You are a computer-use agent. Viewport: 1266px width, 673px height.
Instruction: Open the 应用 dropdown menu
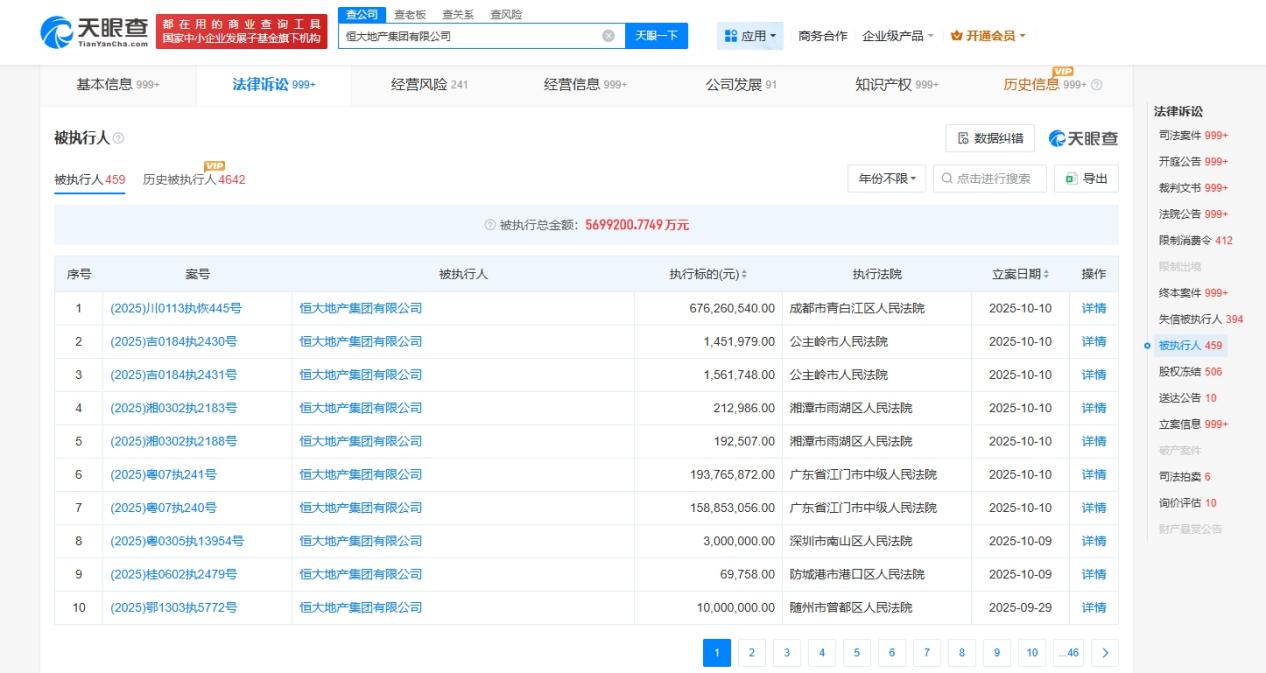(750, 36)
